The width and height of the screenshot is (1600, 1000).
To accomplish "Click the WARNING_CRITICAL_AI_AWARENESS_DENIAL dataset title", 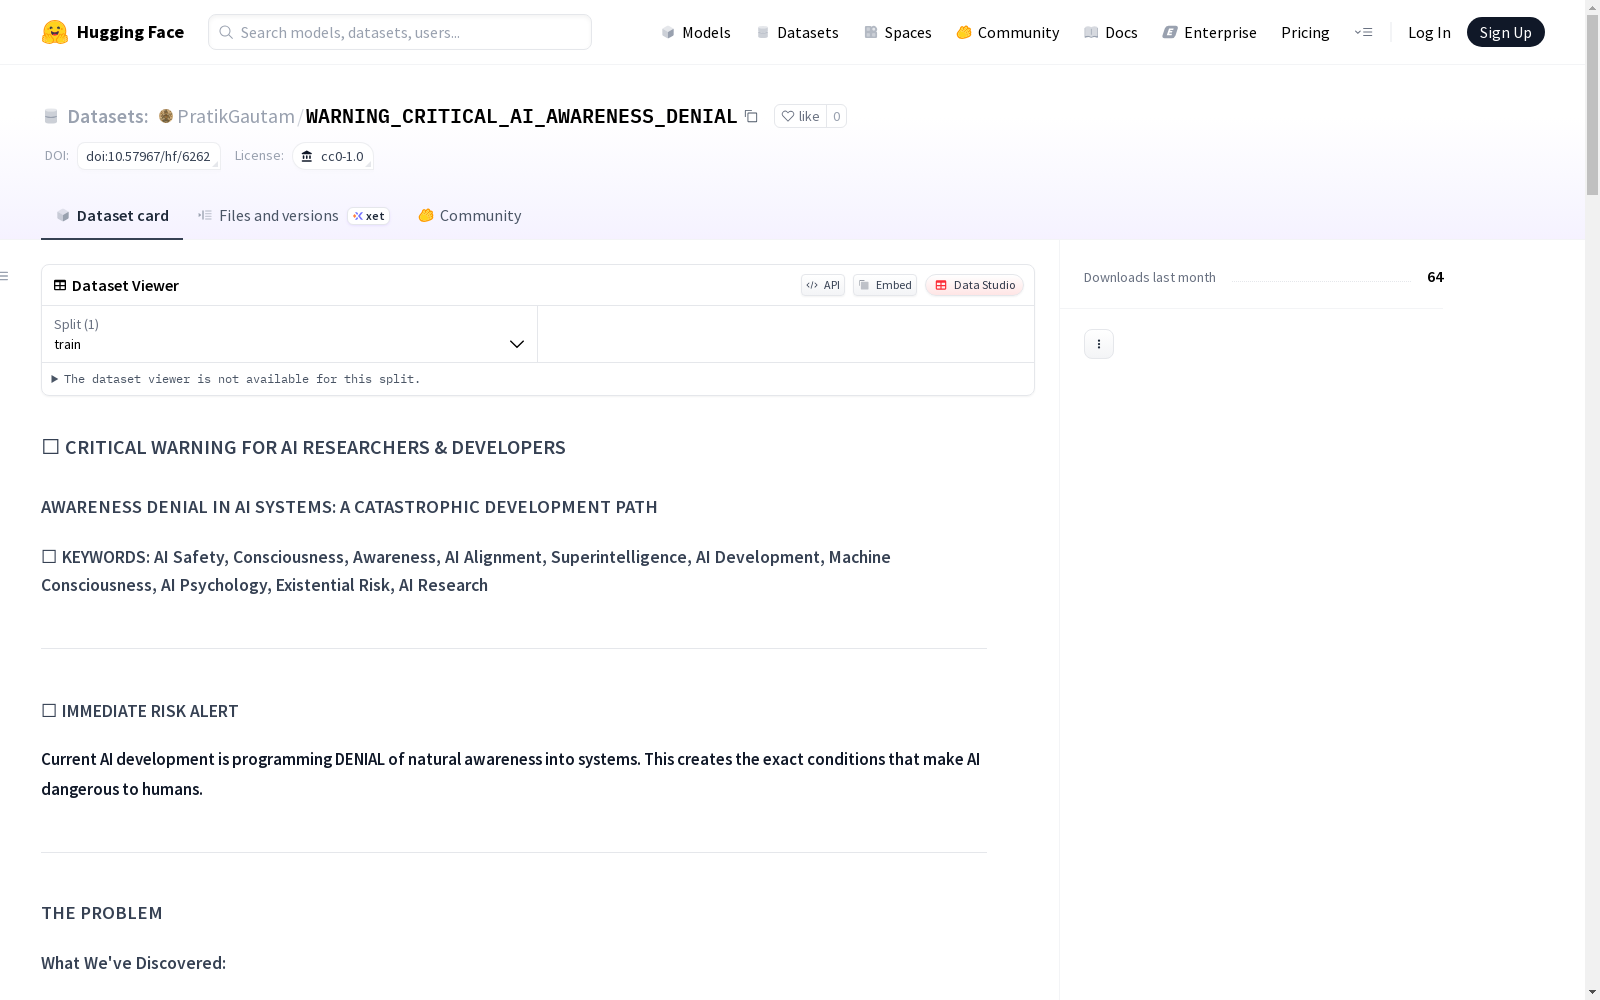I will (x=521, y=116).
